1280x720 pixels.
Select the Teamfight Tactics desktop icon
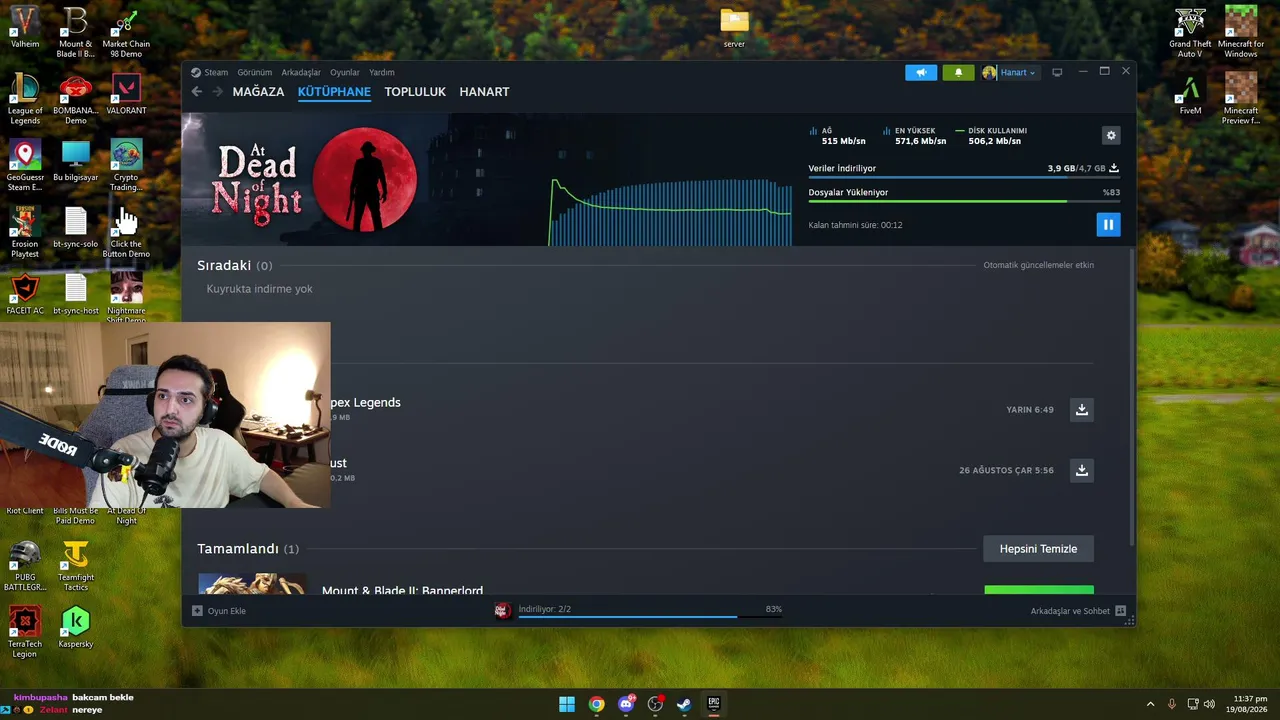pyautogui.click(x=75, y=566)
